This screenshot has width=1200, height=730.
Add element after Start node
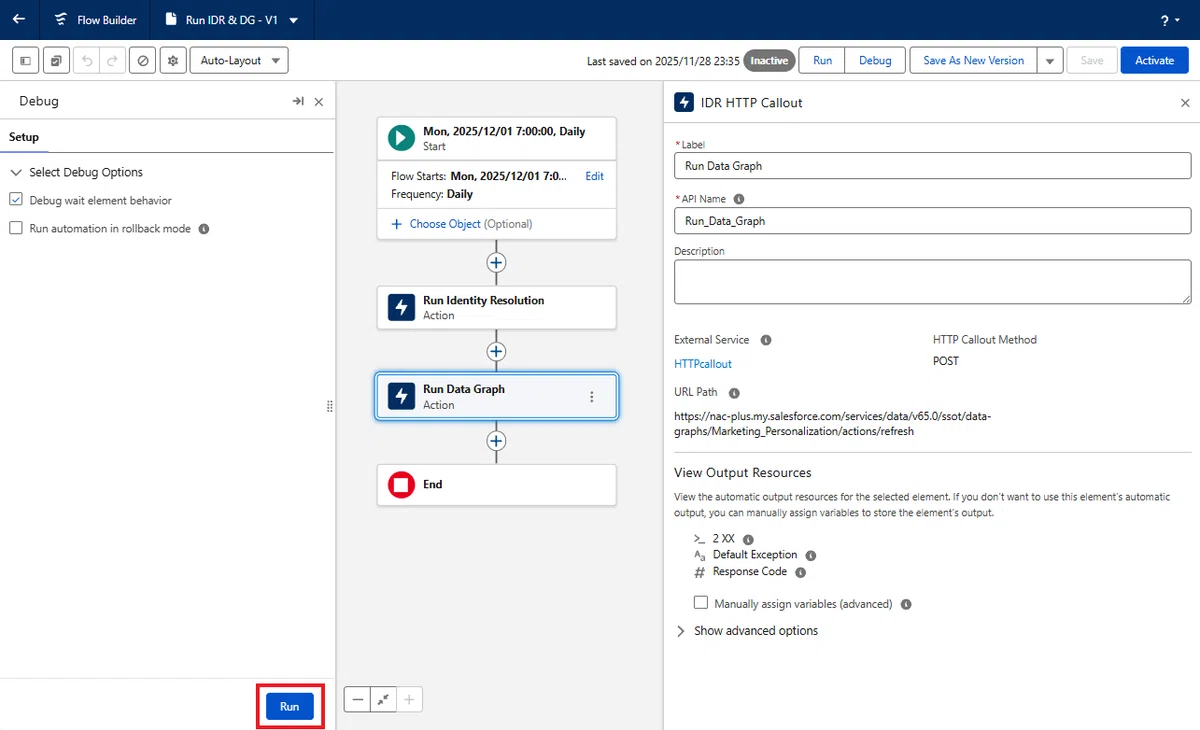point(496,263)
